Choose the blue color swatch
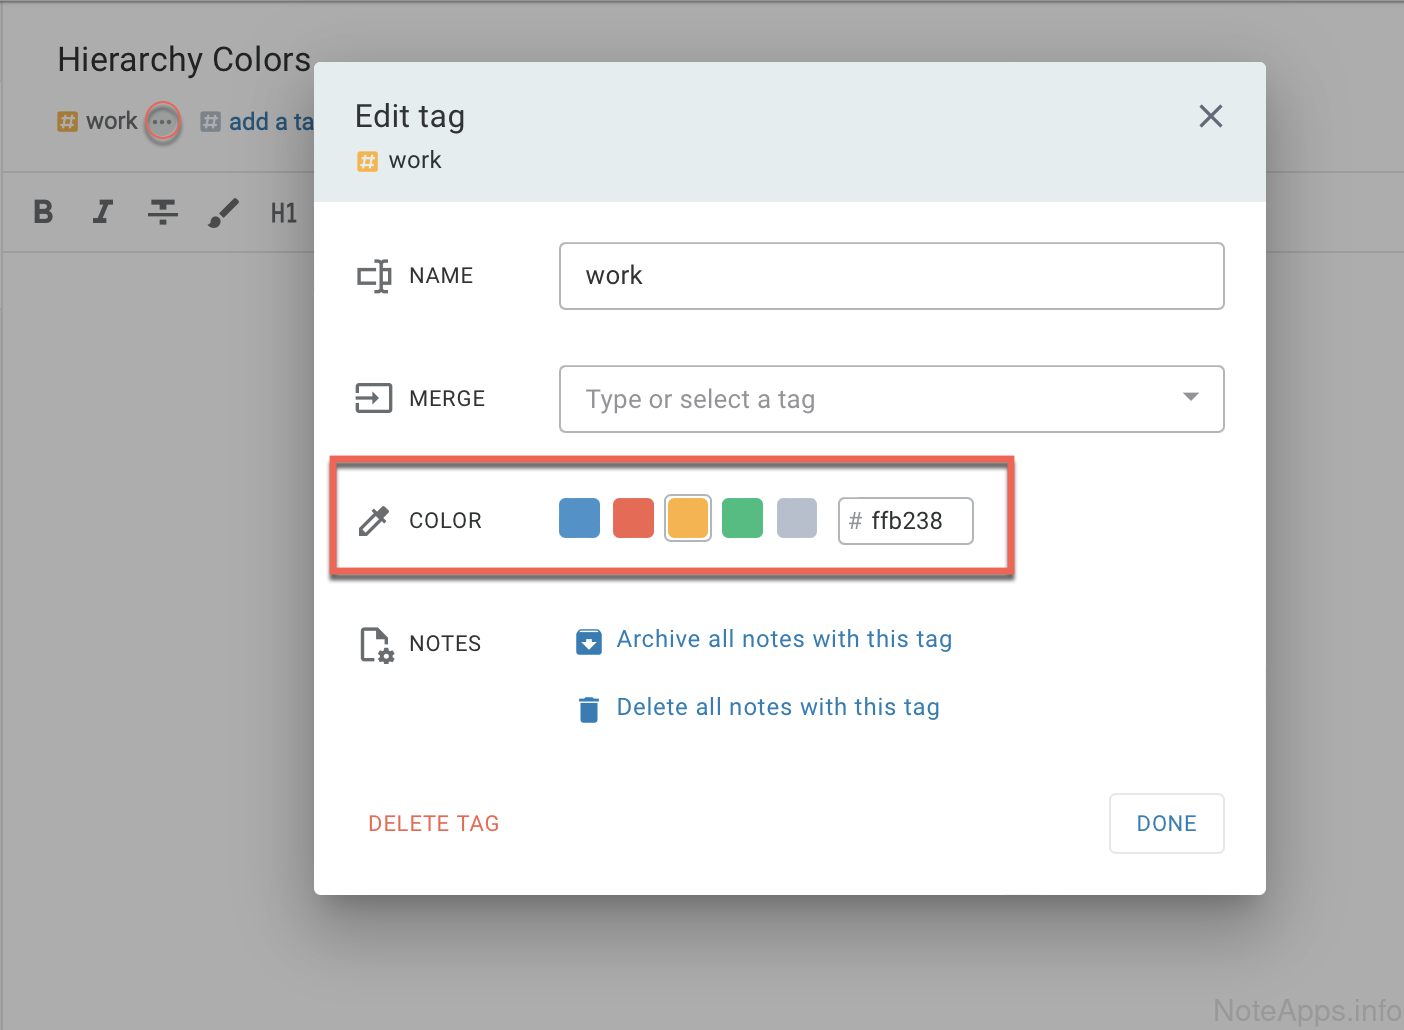This screenshot has width=1404, height=1030. [579, 518]
